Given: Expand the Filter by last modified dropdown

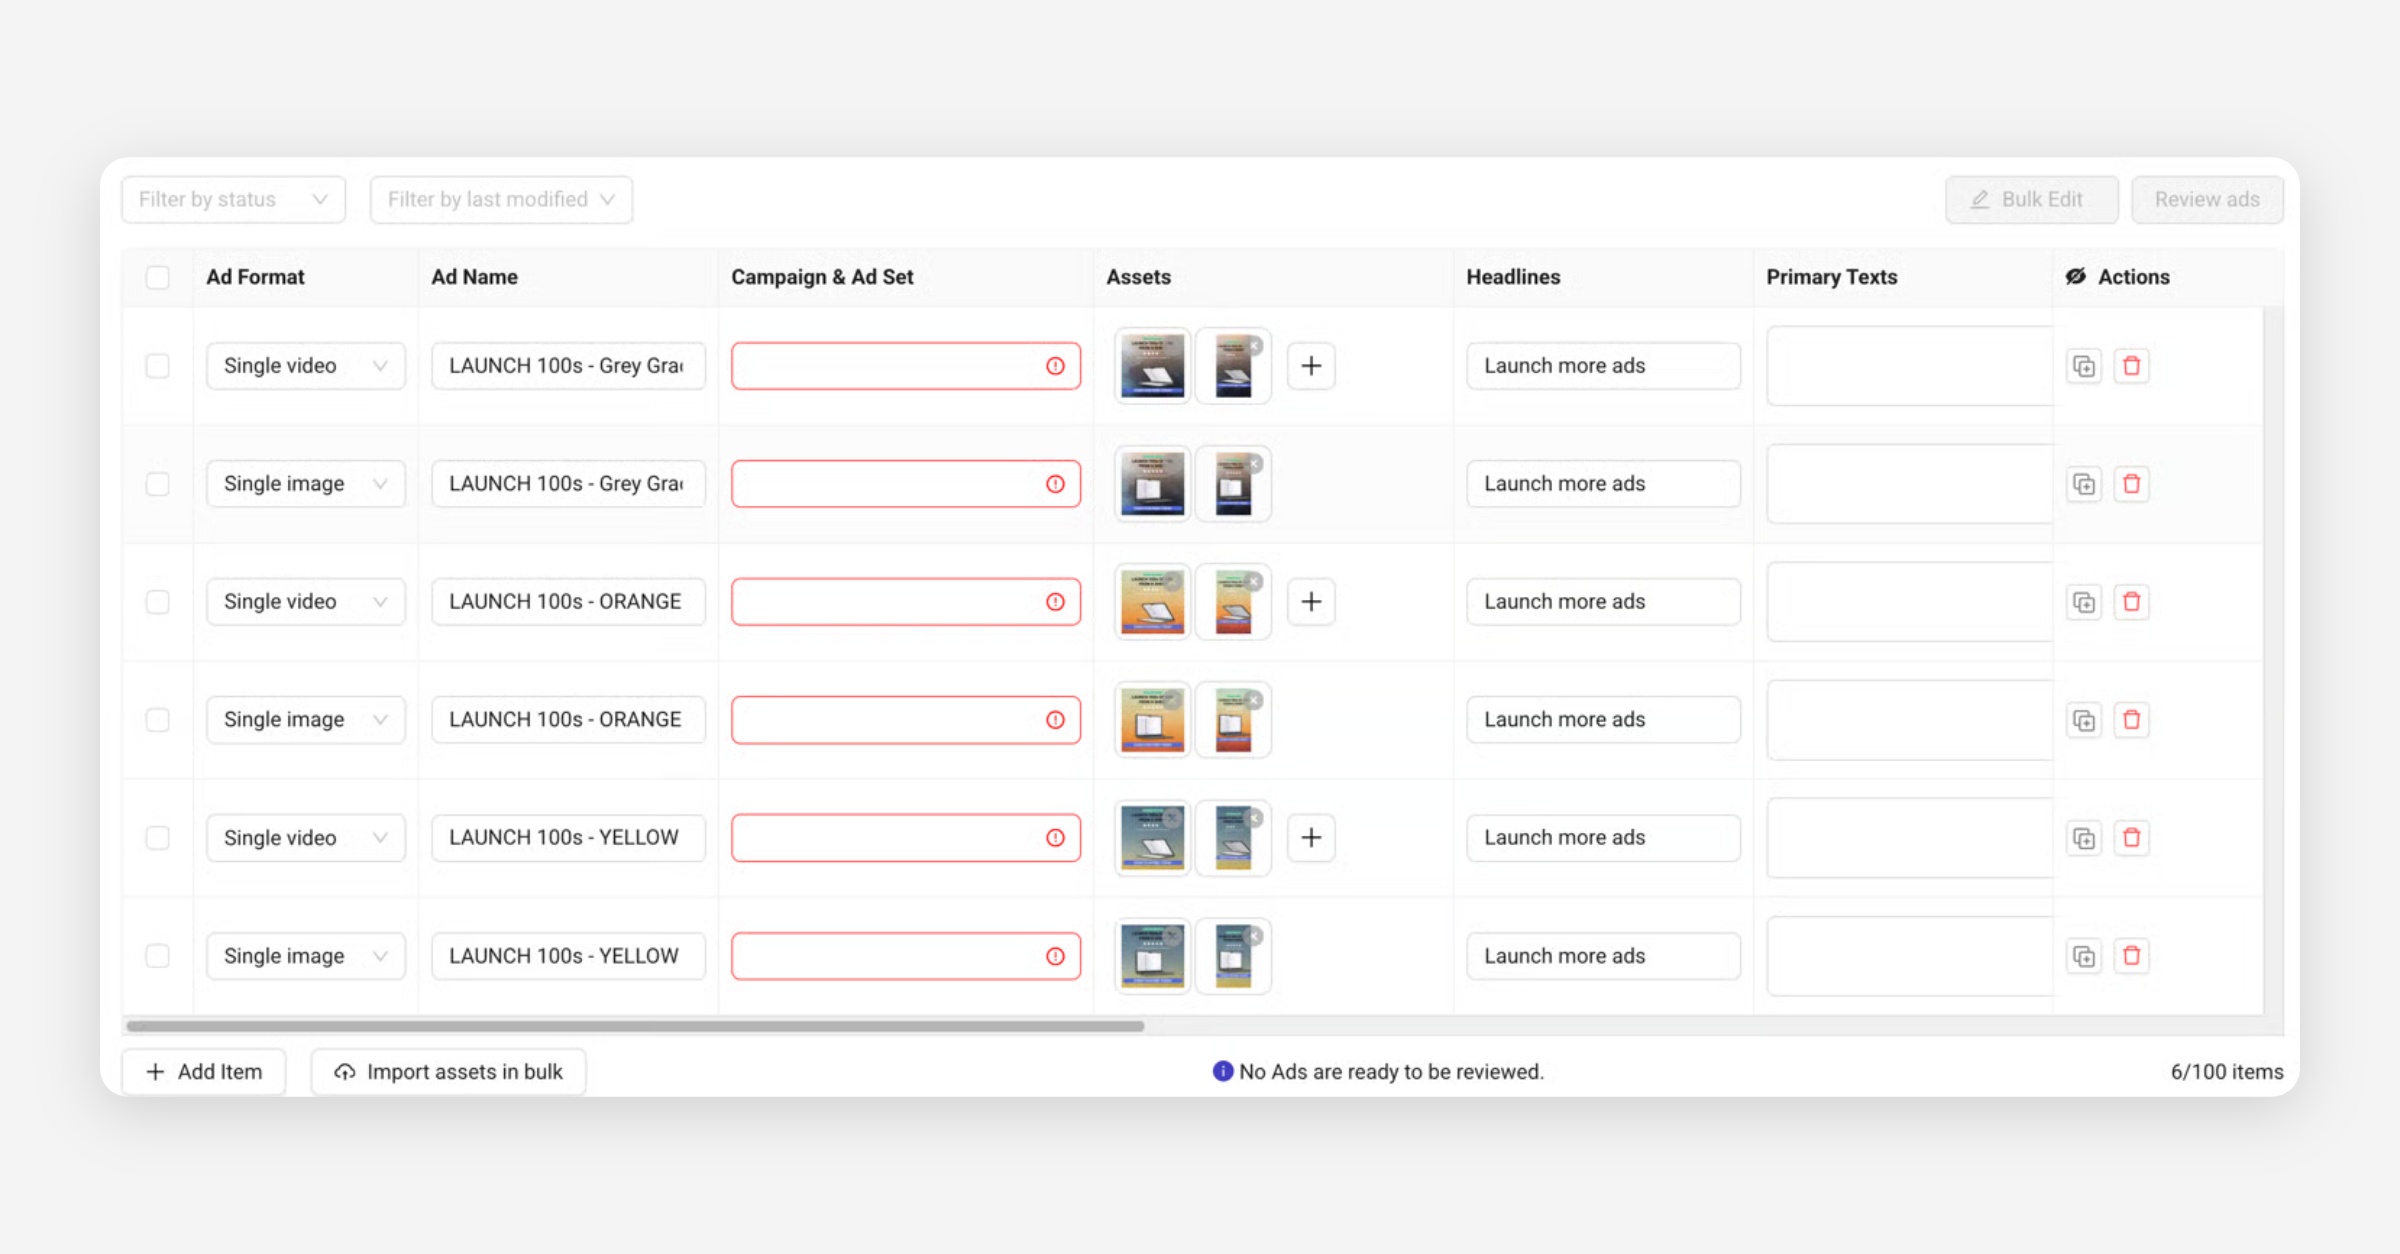Looking at the screenshot, I should point(501,200).
